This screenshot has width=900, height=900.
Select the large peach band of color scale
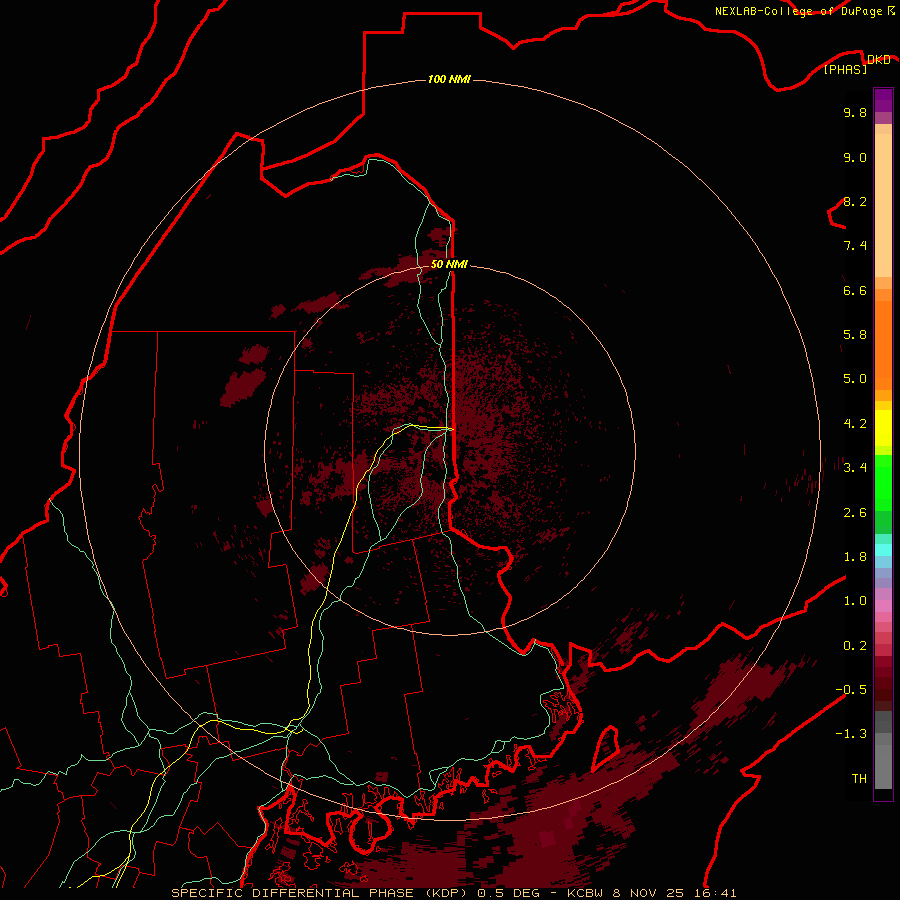tap(883, 205)
